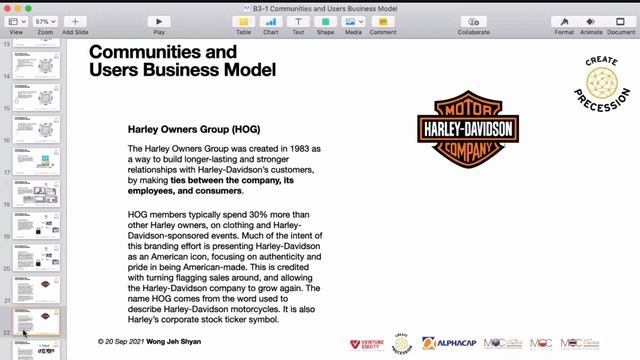Click the paragraph starting 'The Harley Owners Group'

point(224,169)
